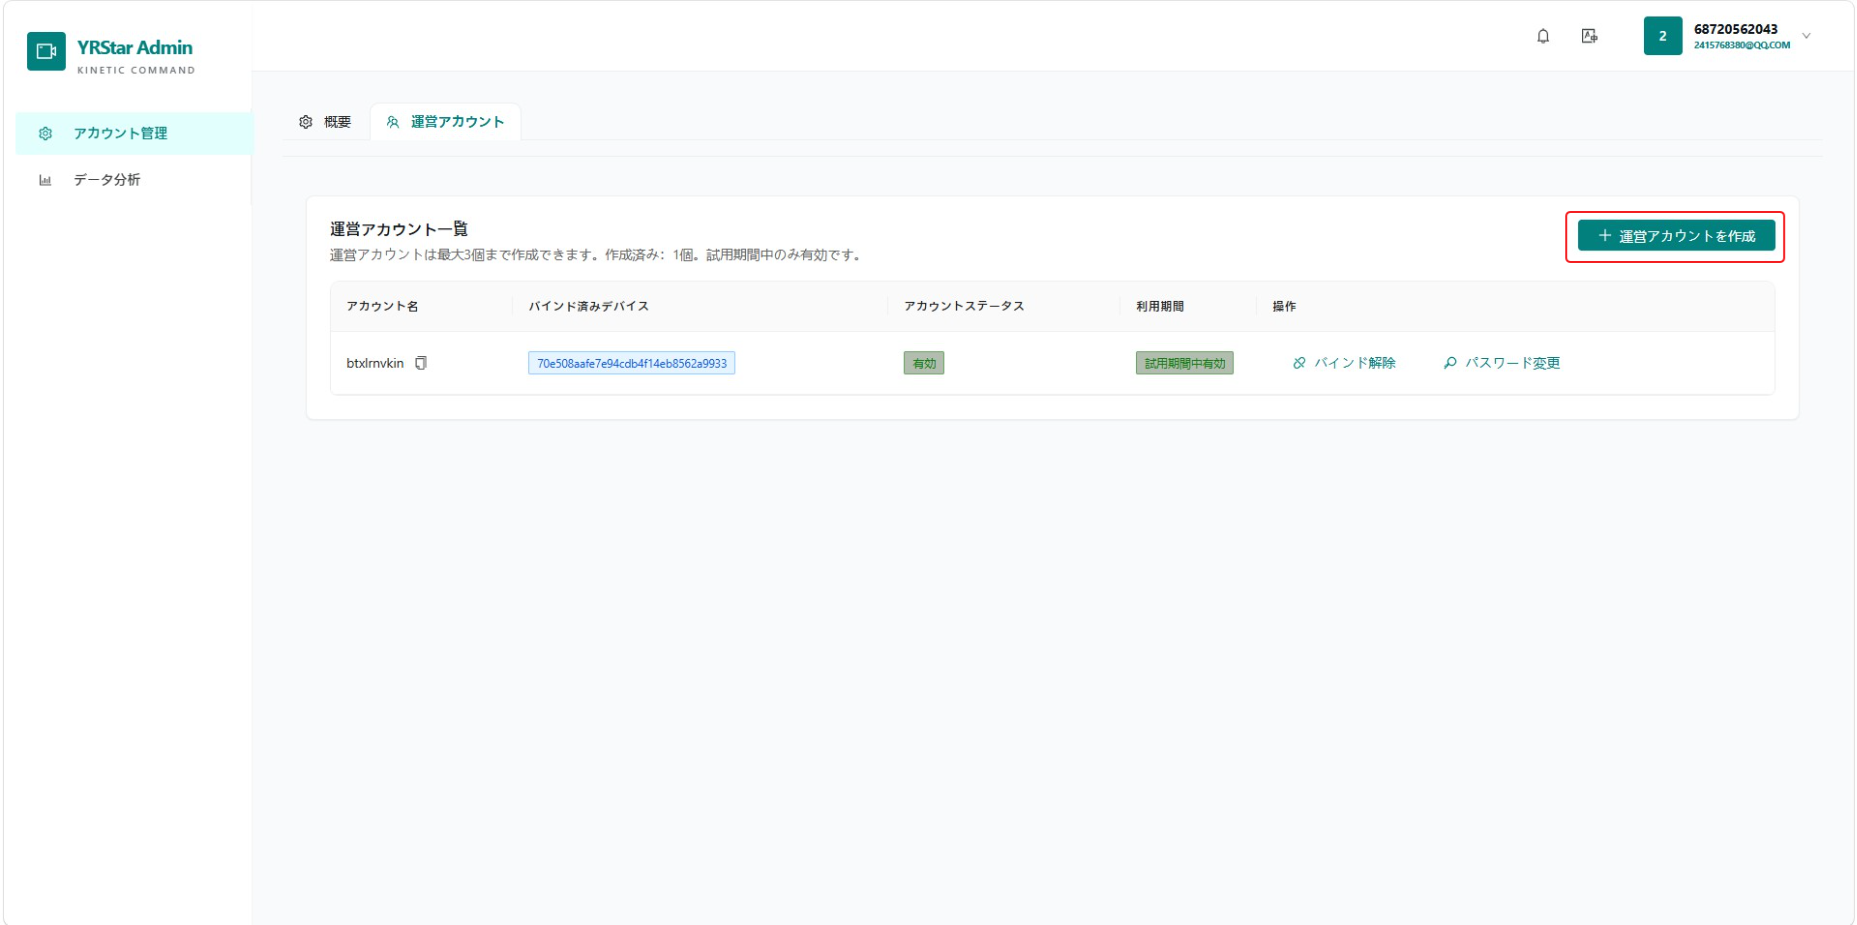Click the 試用期間中有効 tag
Viewport: 1857px width, 925px height.
(x=1184, y=363)
